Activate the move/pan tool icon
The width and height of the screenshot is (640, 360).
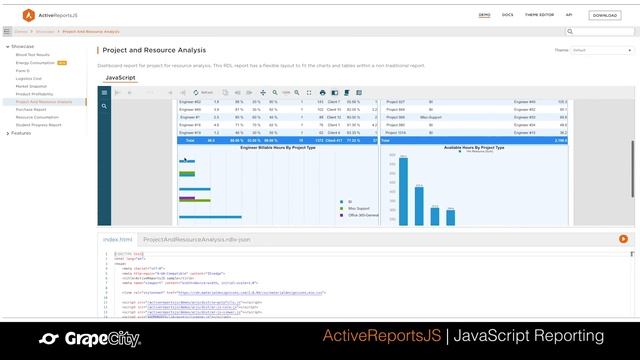tap(263, 93)
